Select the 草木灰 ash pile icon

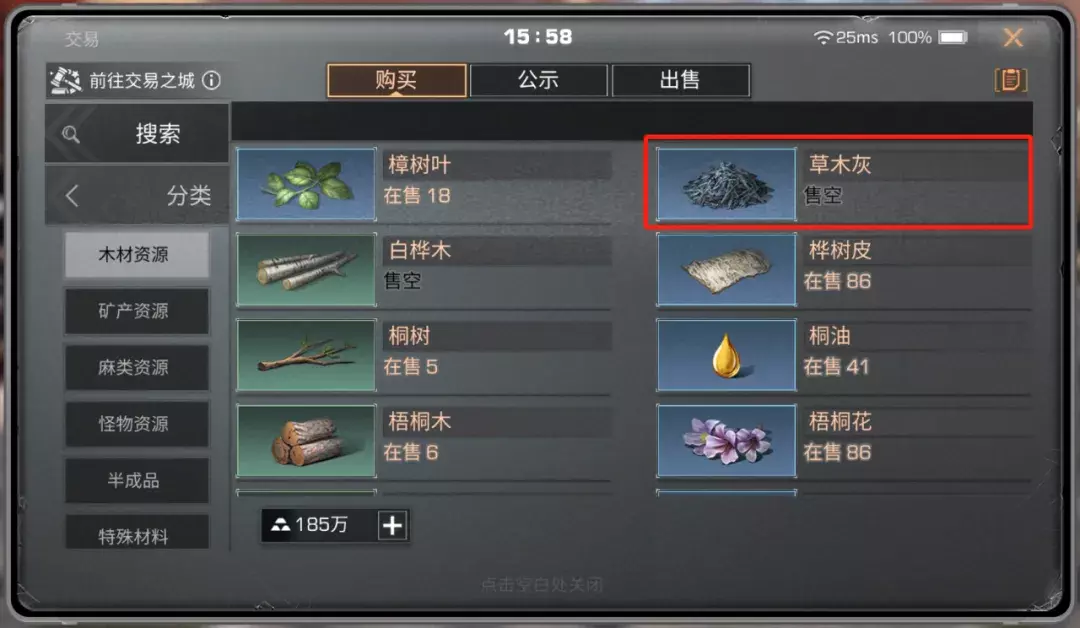pos(727,184)
